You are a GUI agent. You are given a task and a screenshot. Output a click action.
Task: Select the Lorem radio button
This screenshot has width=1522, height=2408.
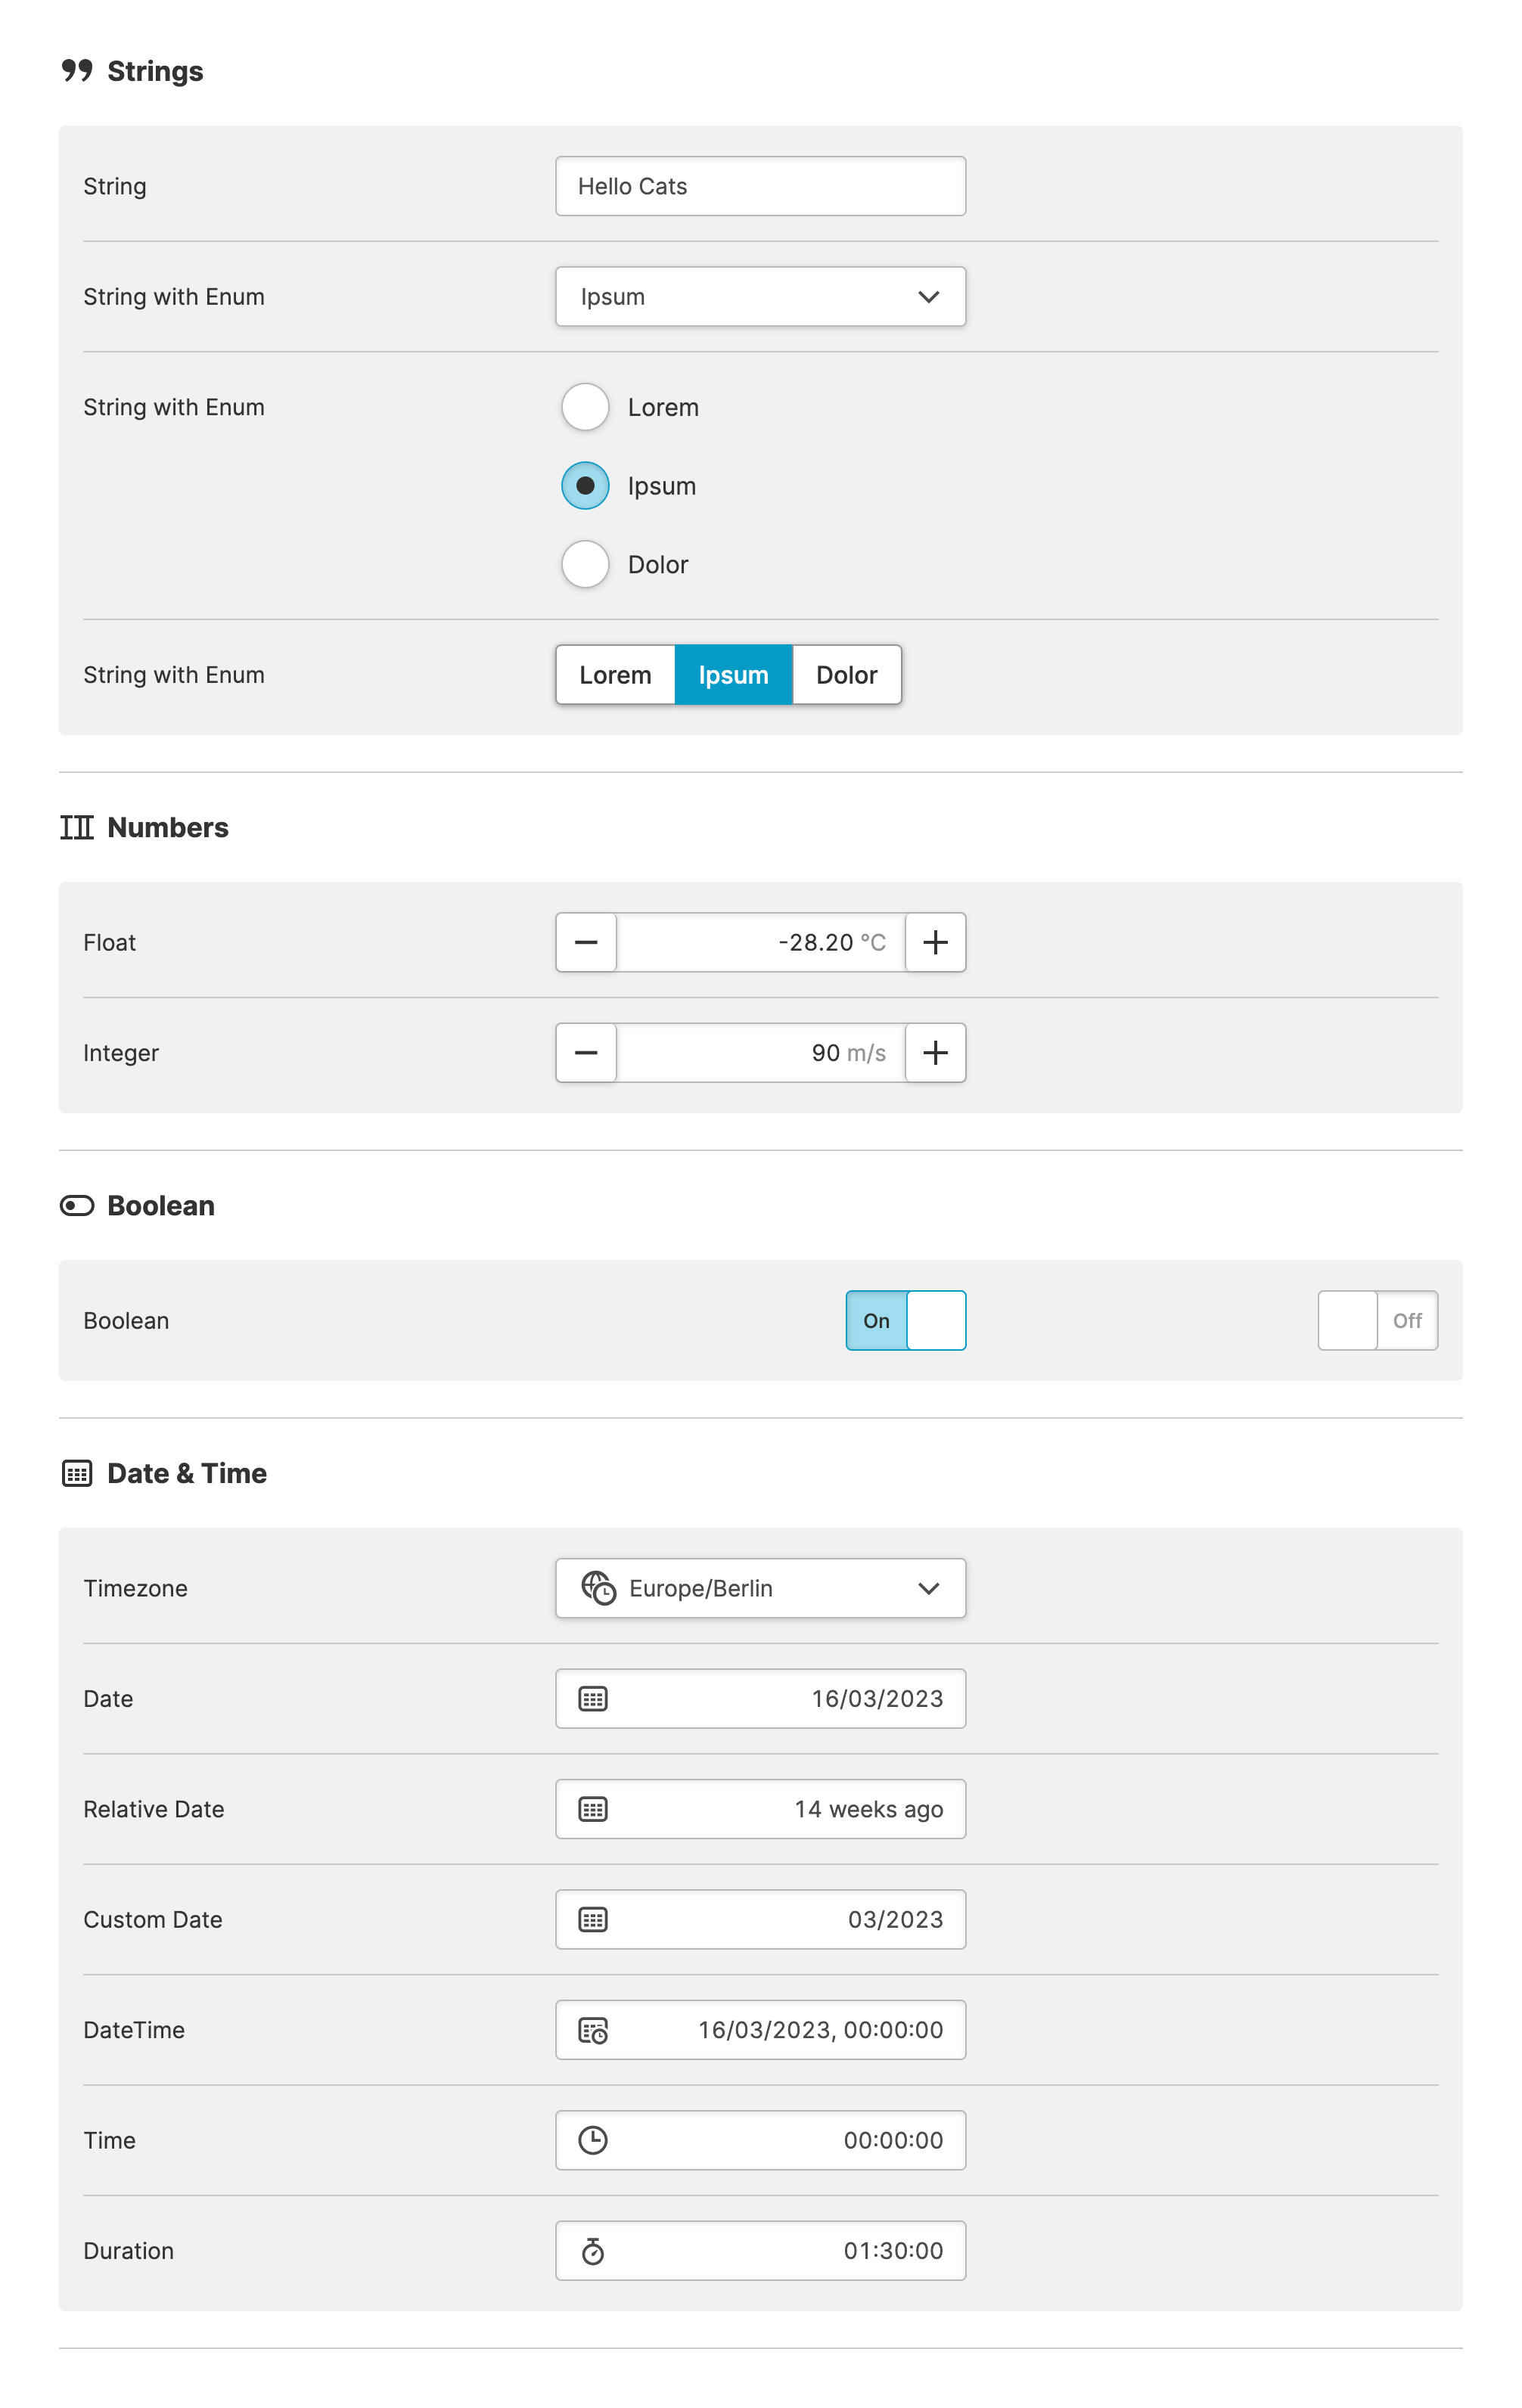pyautogui.click(x=585, y=407)
